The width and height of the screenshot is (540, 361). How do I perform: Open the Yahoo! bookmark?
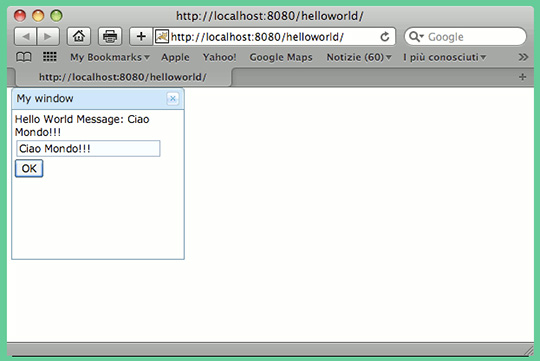point(219,57)
